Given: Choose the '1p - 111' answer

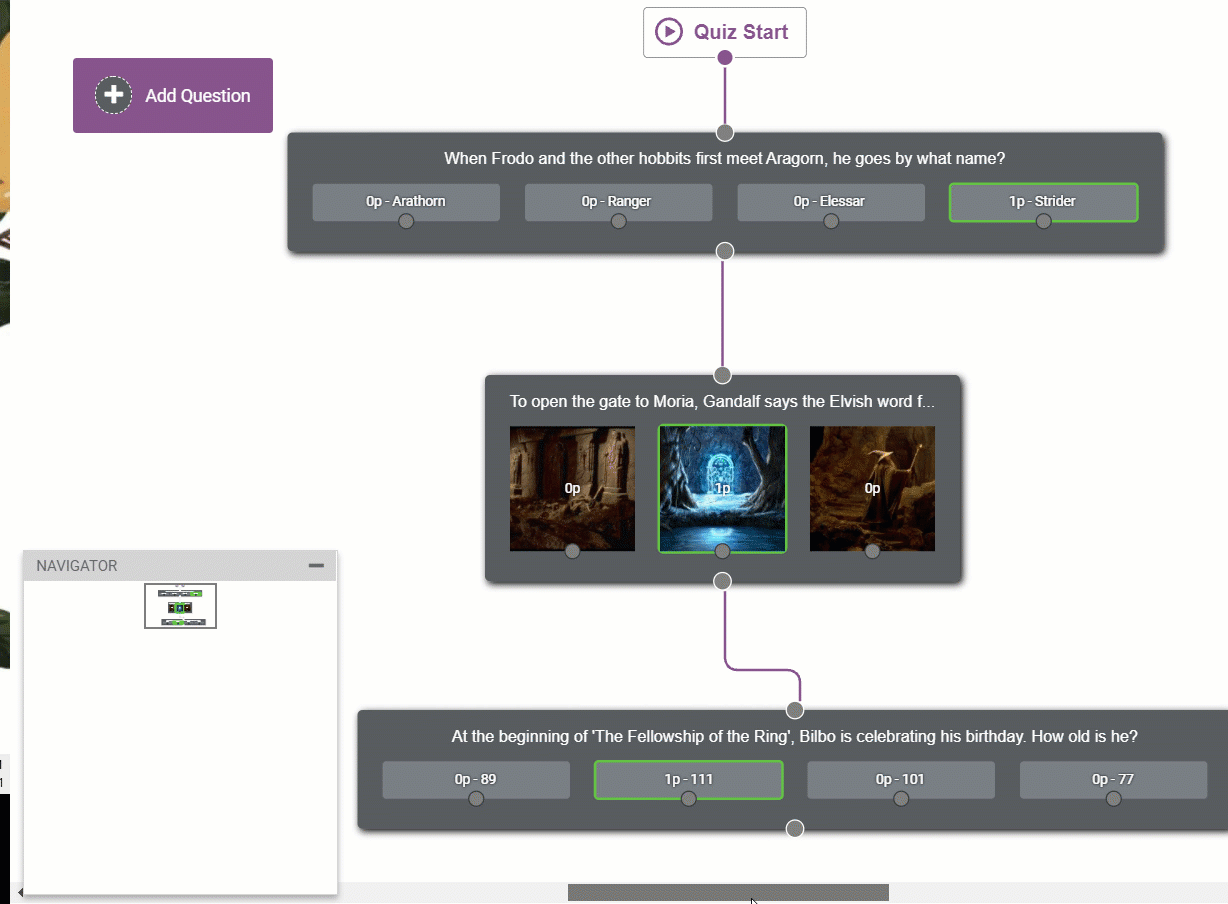Looking at the screenshot, I should pyautogui.click(x=688, y=779).
